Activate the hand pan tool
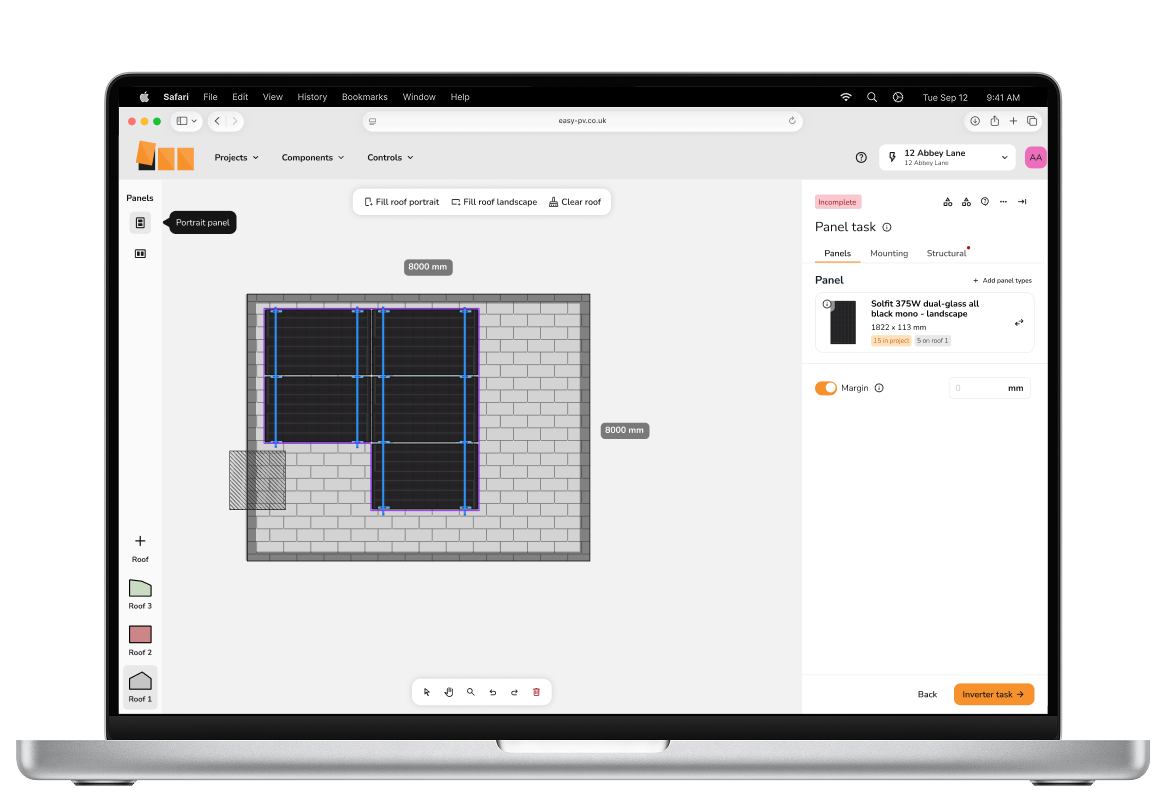 coord(449,692)
